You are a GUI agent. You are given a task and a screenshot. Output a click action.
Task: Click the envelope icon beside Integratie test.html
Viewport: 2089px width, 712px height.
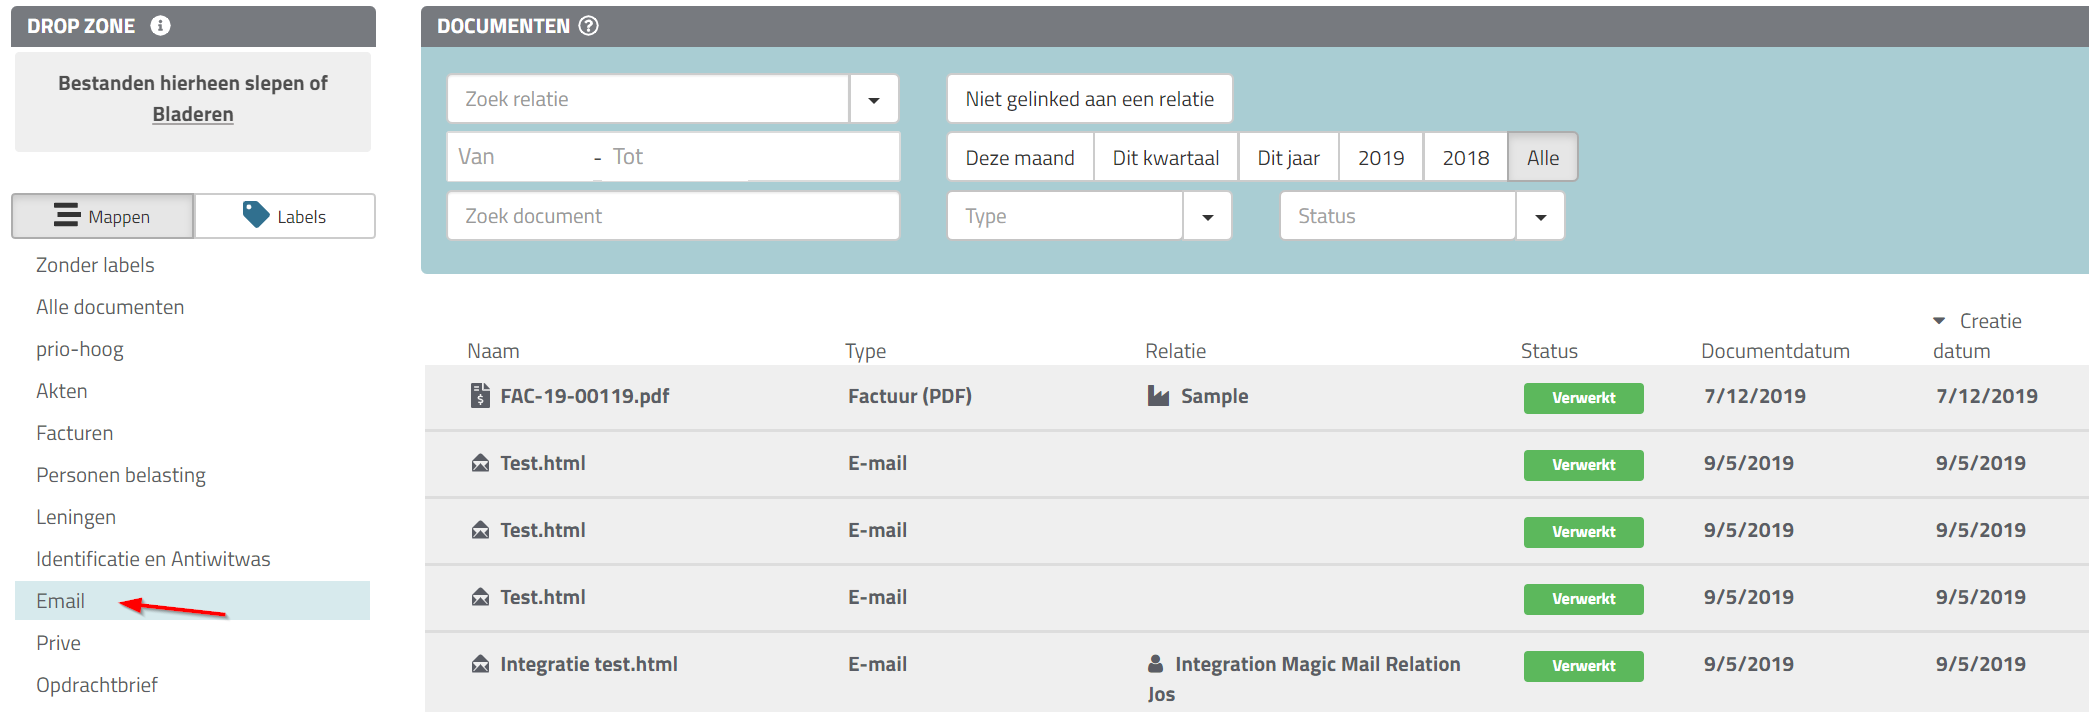(480, 663)
